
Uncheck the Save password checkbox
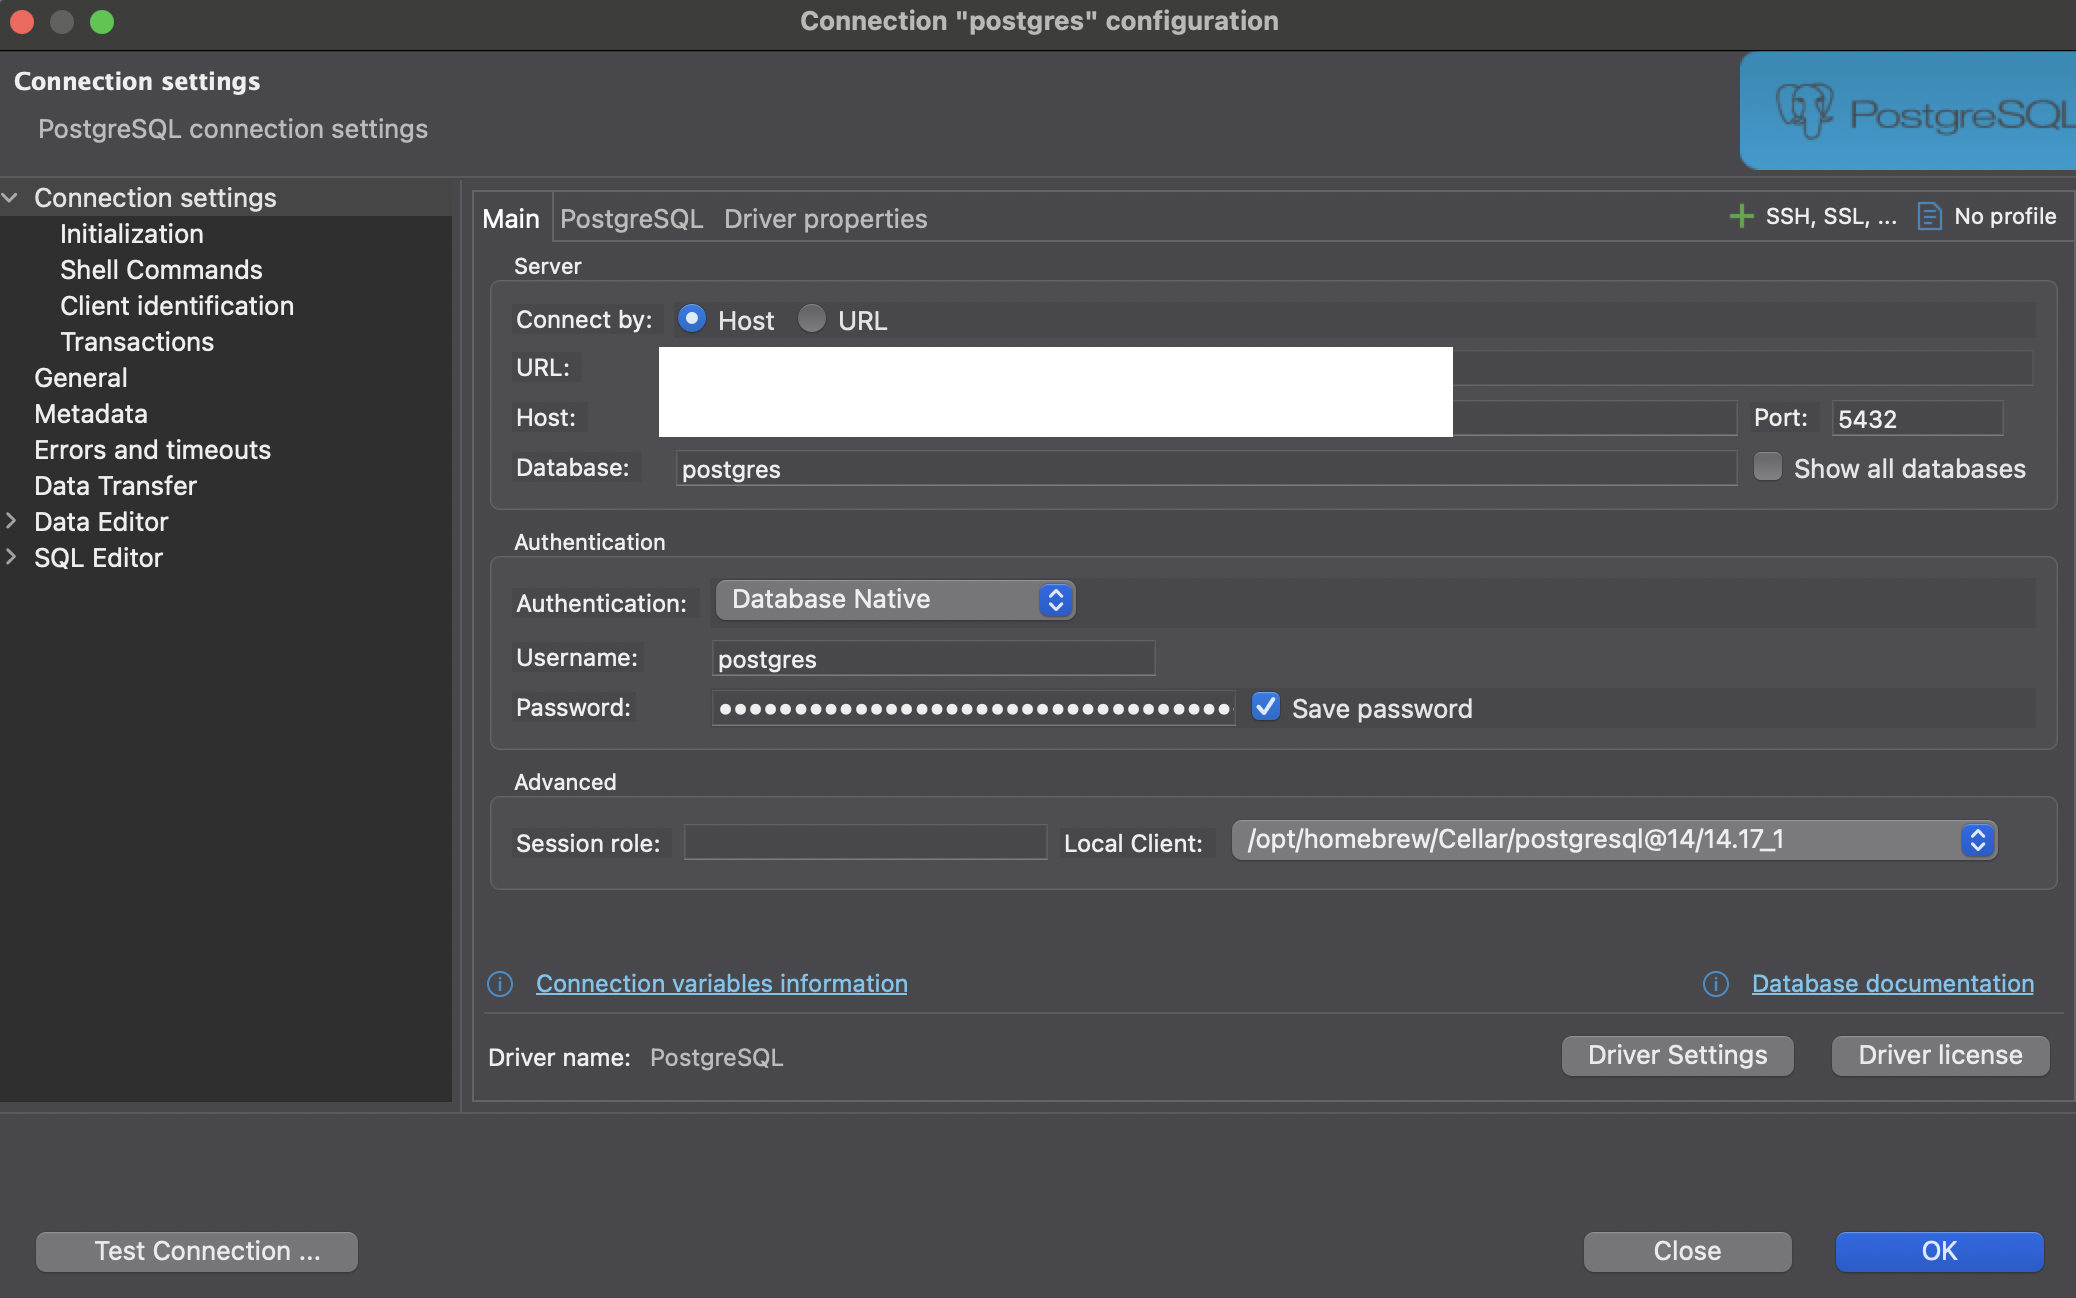click(1266, 707)
